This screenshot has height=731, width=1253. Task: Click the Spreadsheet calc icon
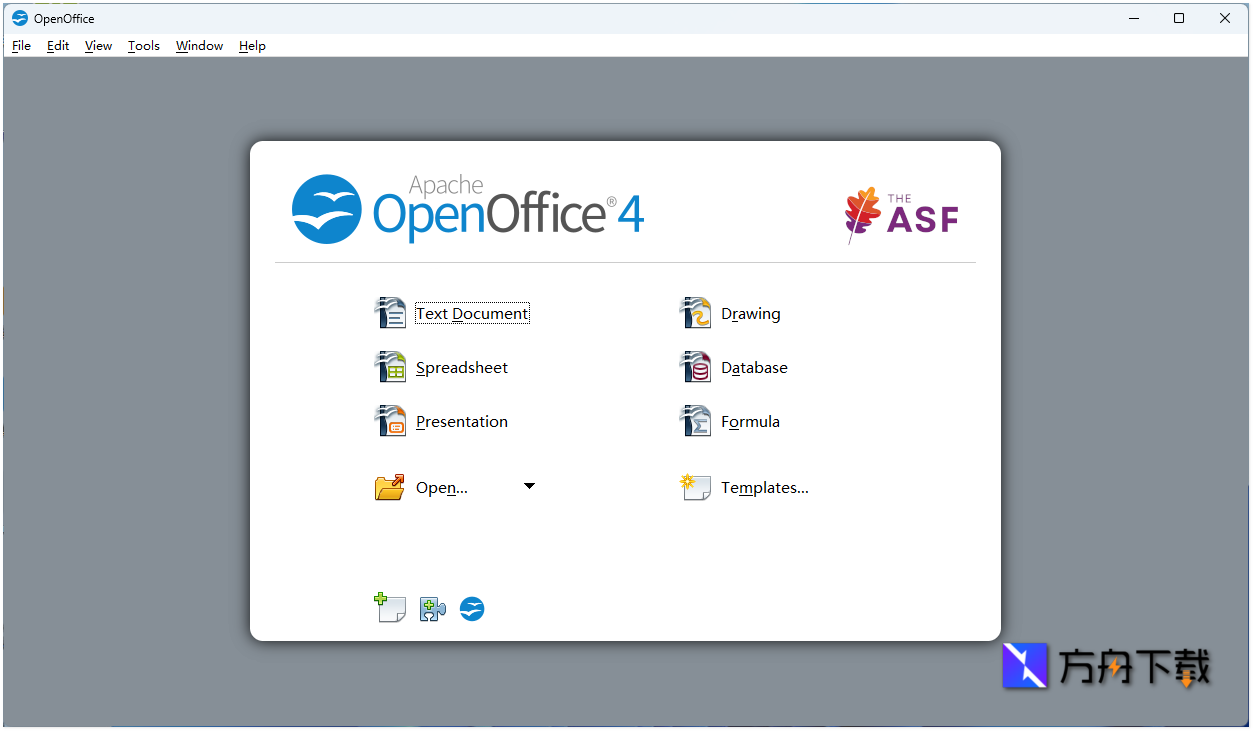point(390,367)
